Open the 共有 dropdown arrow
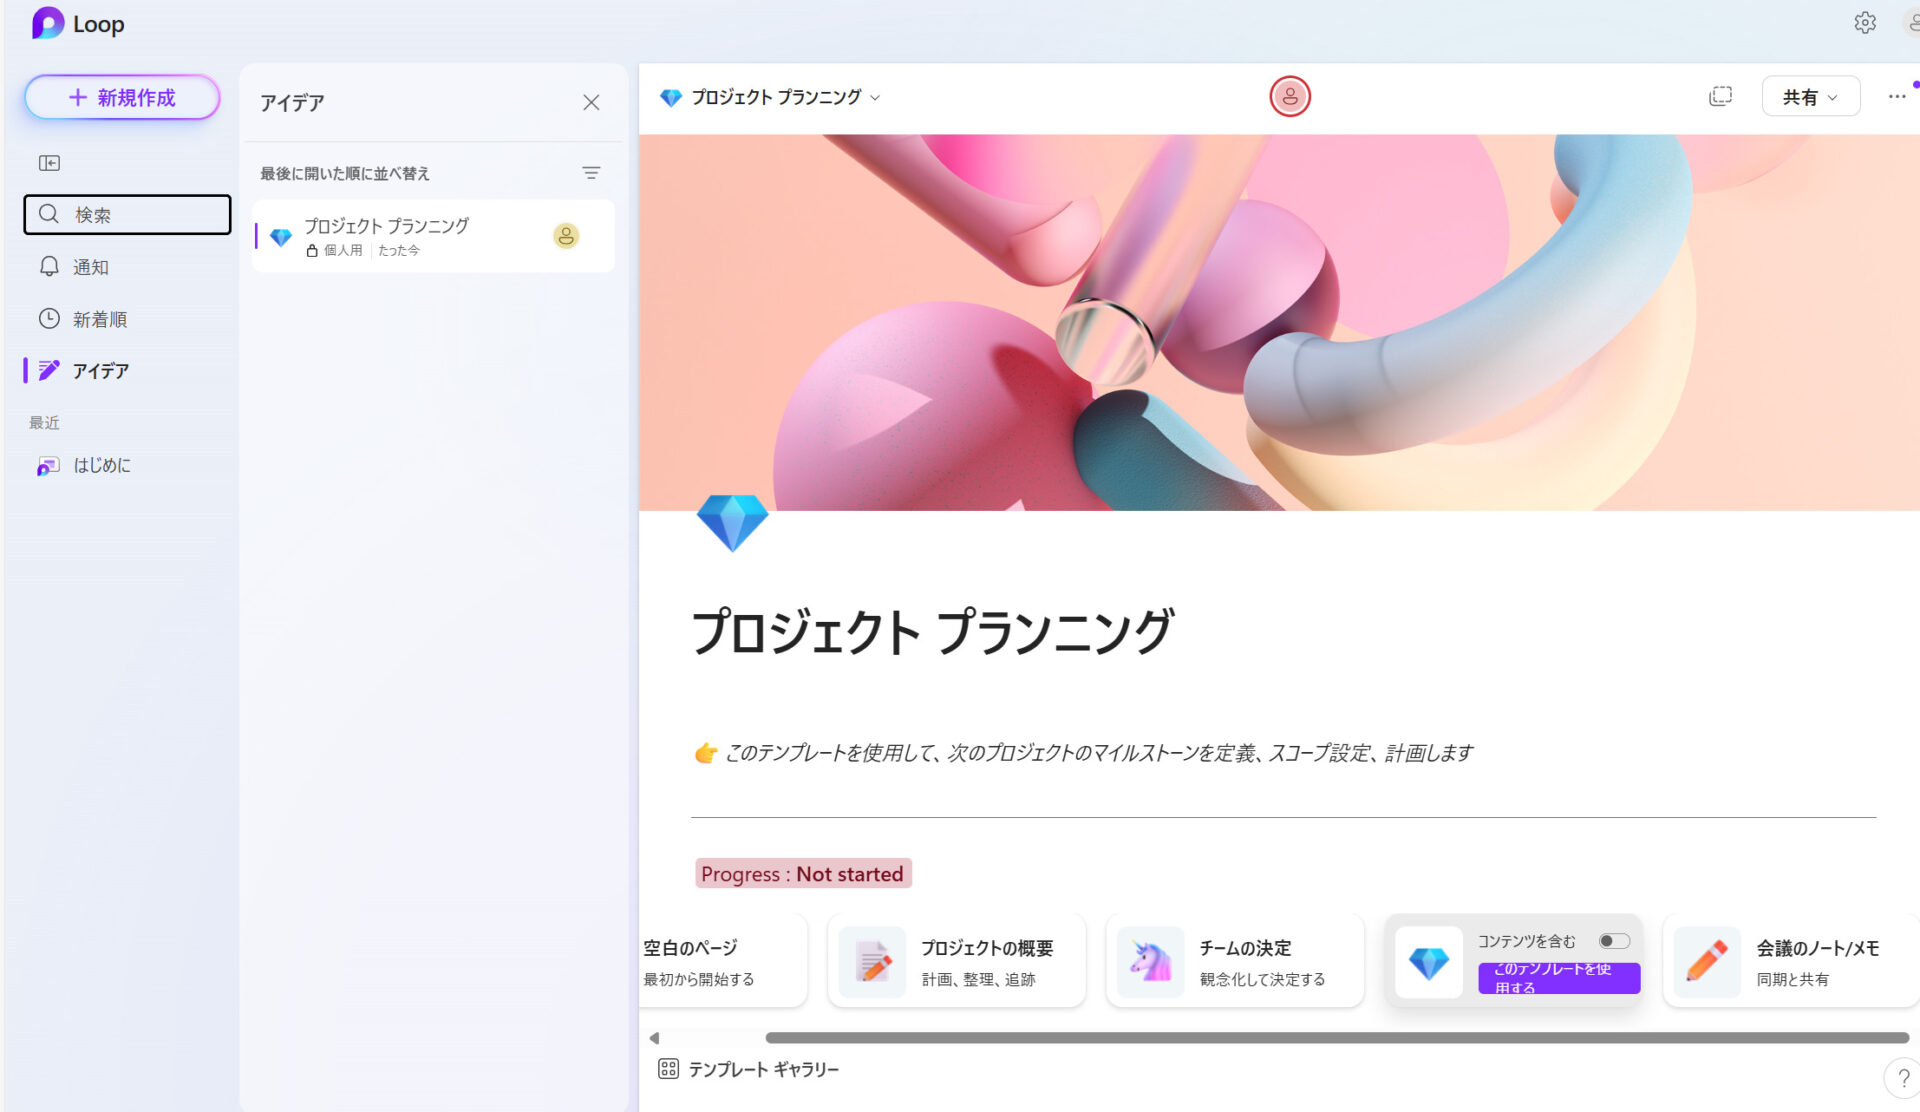This screenshot has height=1112, width=1920. coord(1832,97)
